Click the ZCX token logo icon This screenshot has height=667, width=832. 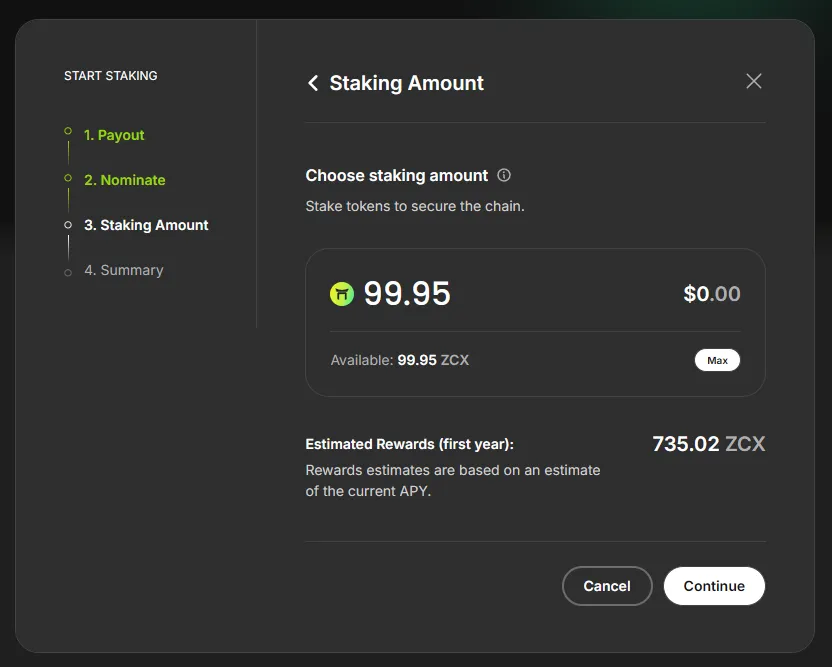coord(342,294)
